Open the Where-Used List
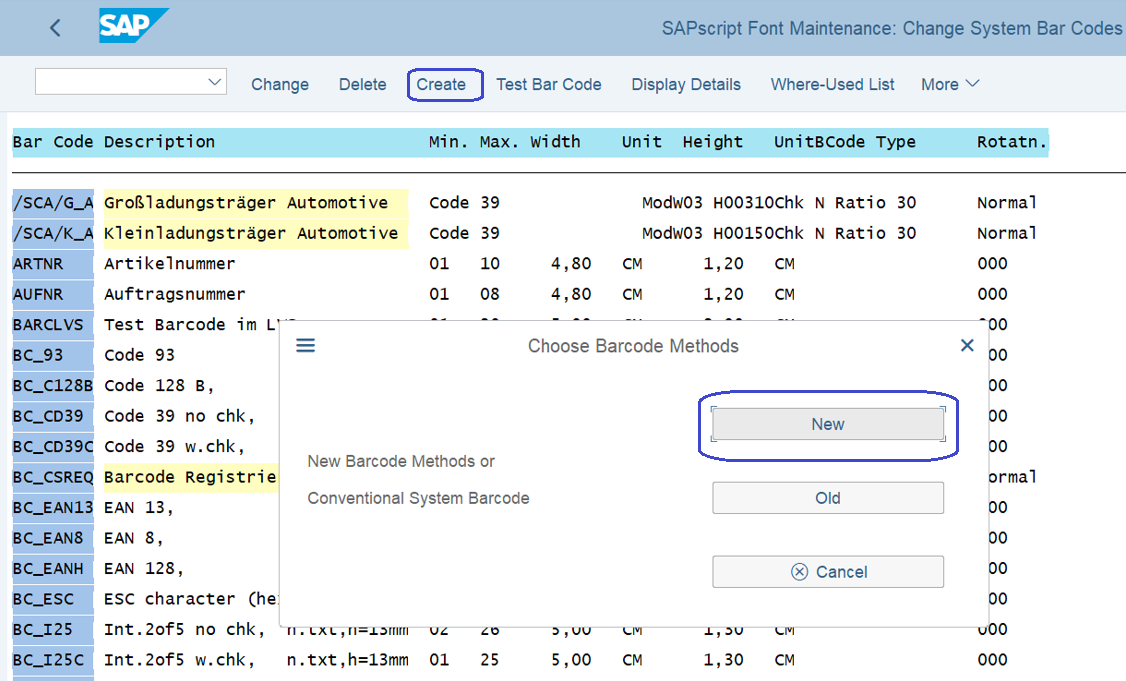The height and width of the screenshot is (681, 1126). [x=832, y=85]
